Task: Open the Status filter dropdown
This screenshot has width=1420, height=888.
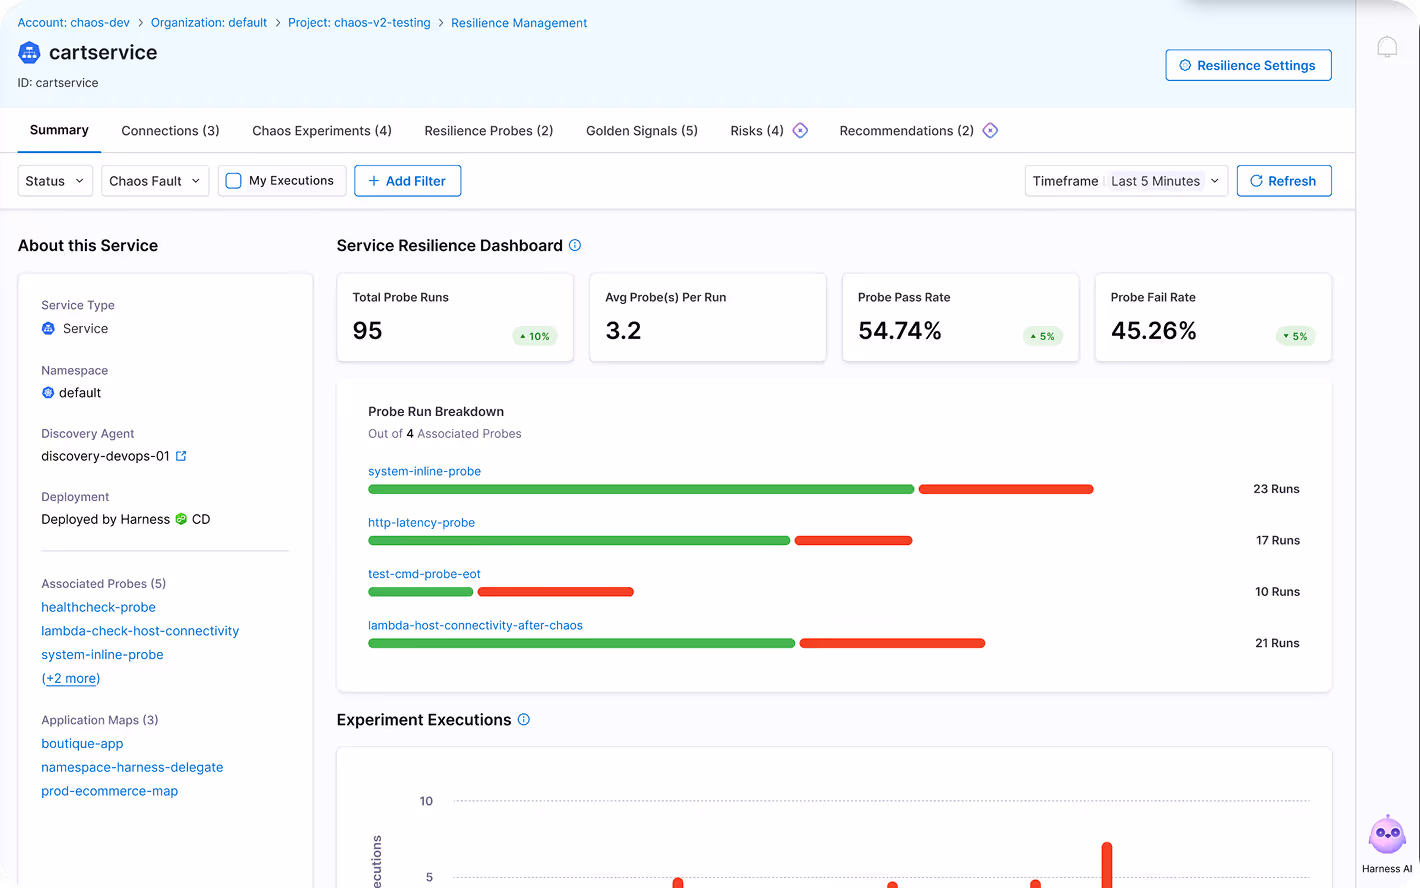Action: pyautogui.click(x=55, y=181)
